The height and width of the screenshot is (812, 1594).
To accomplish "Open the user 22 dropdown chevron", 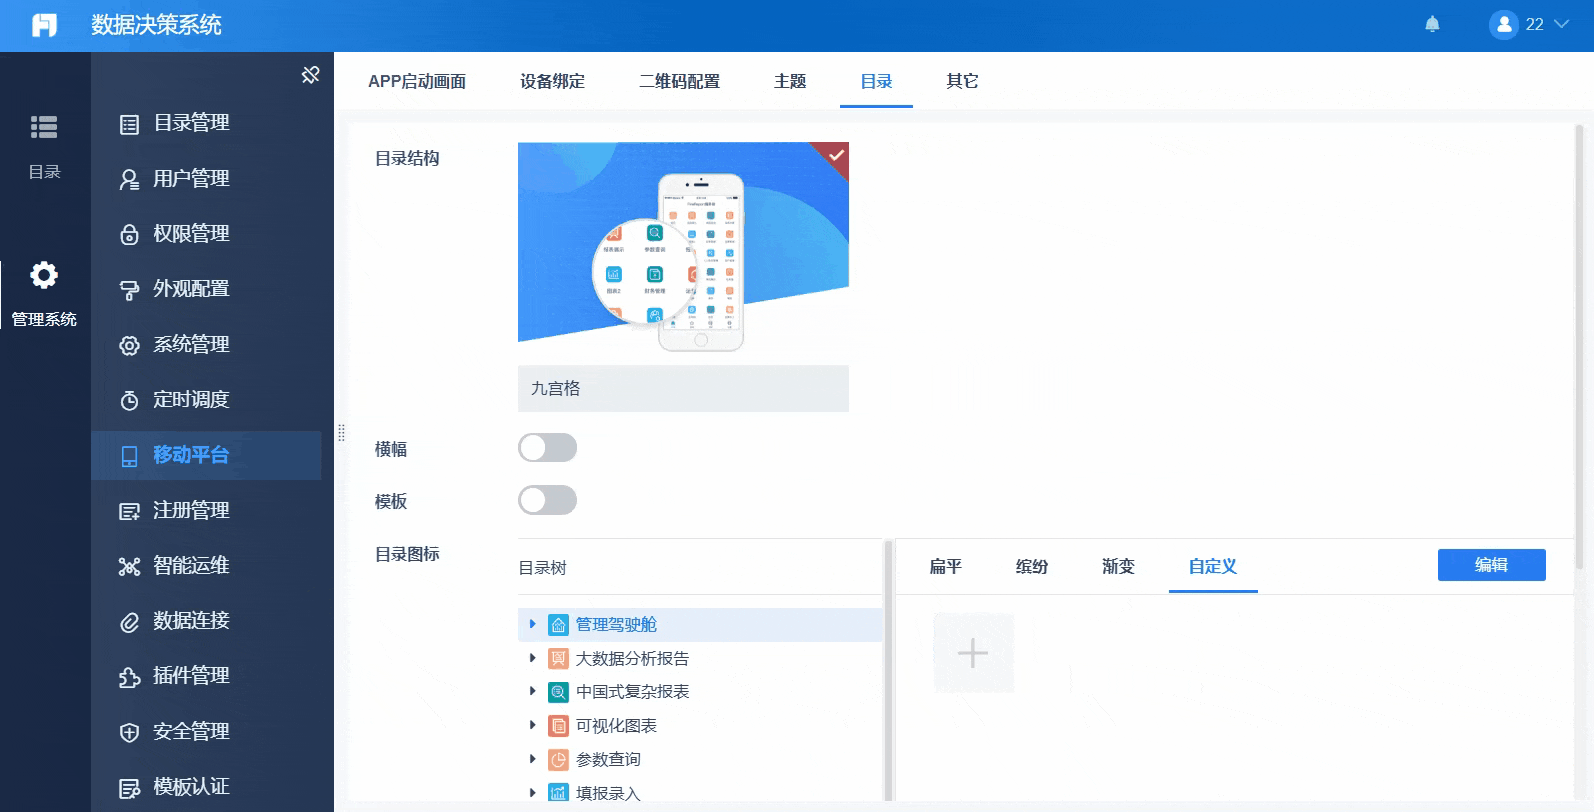I will tap(1561, 24).
